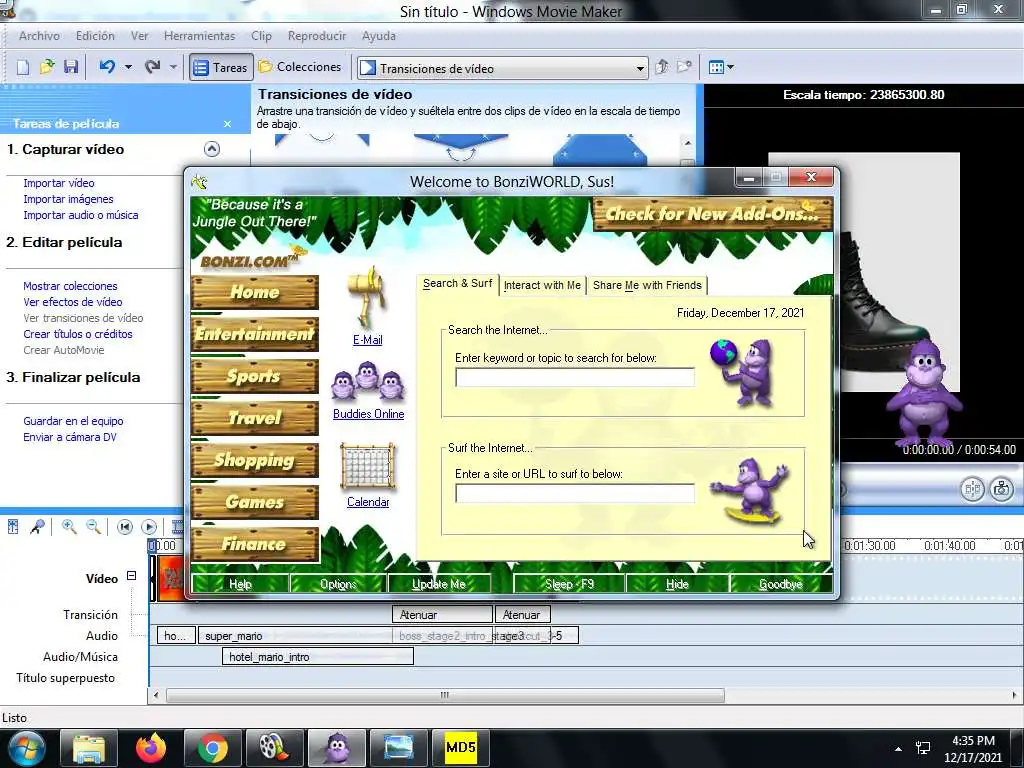Open the Archivo menu

pos(39,36)
